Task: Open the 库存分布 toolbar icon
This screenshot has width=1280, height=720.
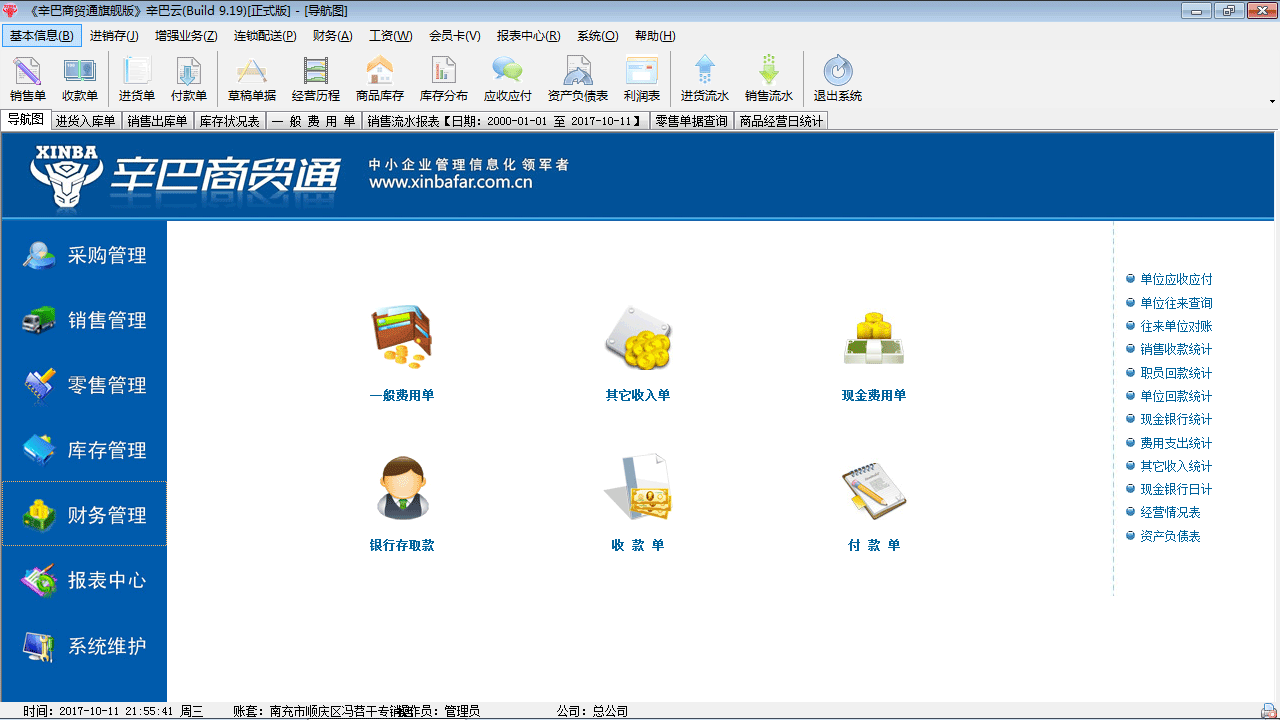Action: click(444, 80)
